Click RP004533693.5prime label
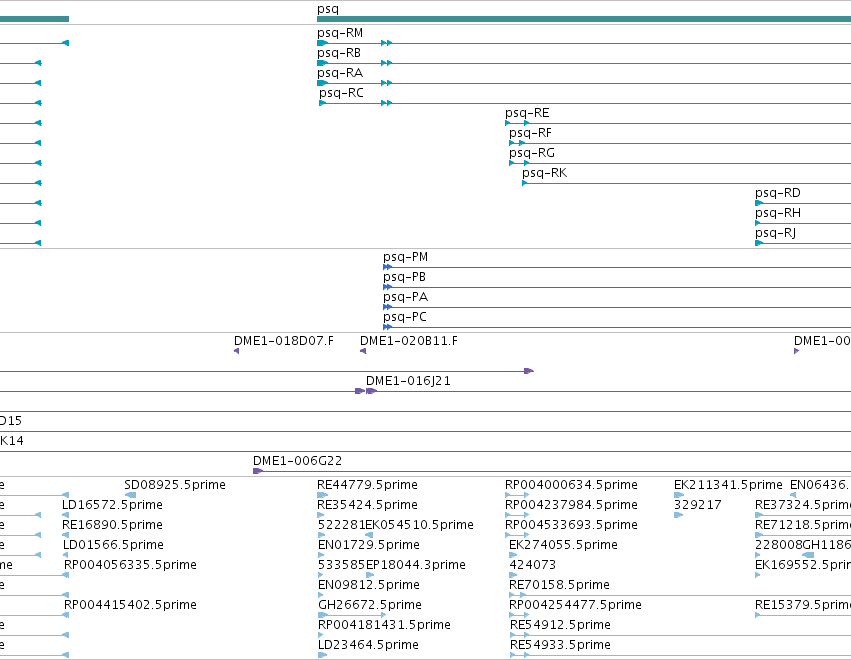 (571, 525)
